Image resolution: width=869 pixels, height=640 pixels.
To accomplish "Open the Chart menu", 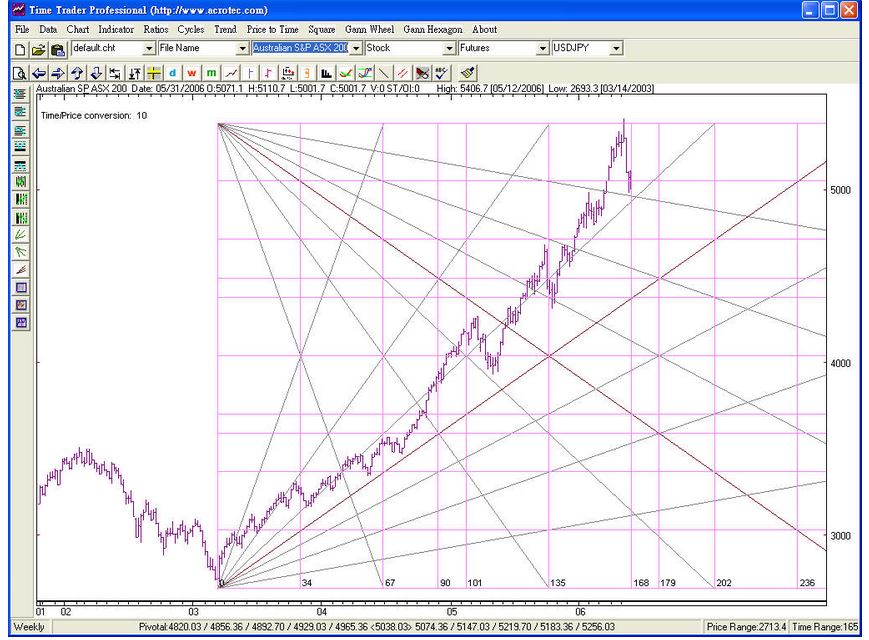I will point(78,29).
